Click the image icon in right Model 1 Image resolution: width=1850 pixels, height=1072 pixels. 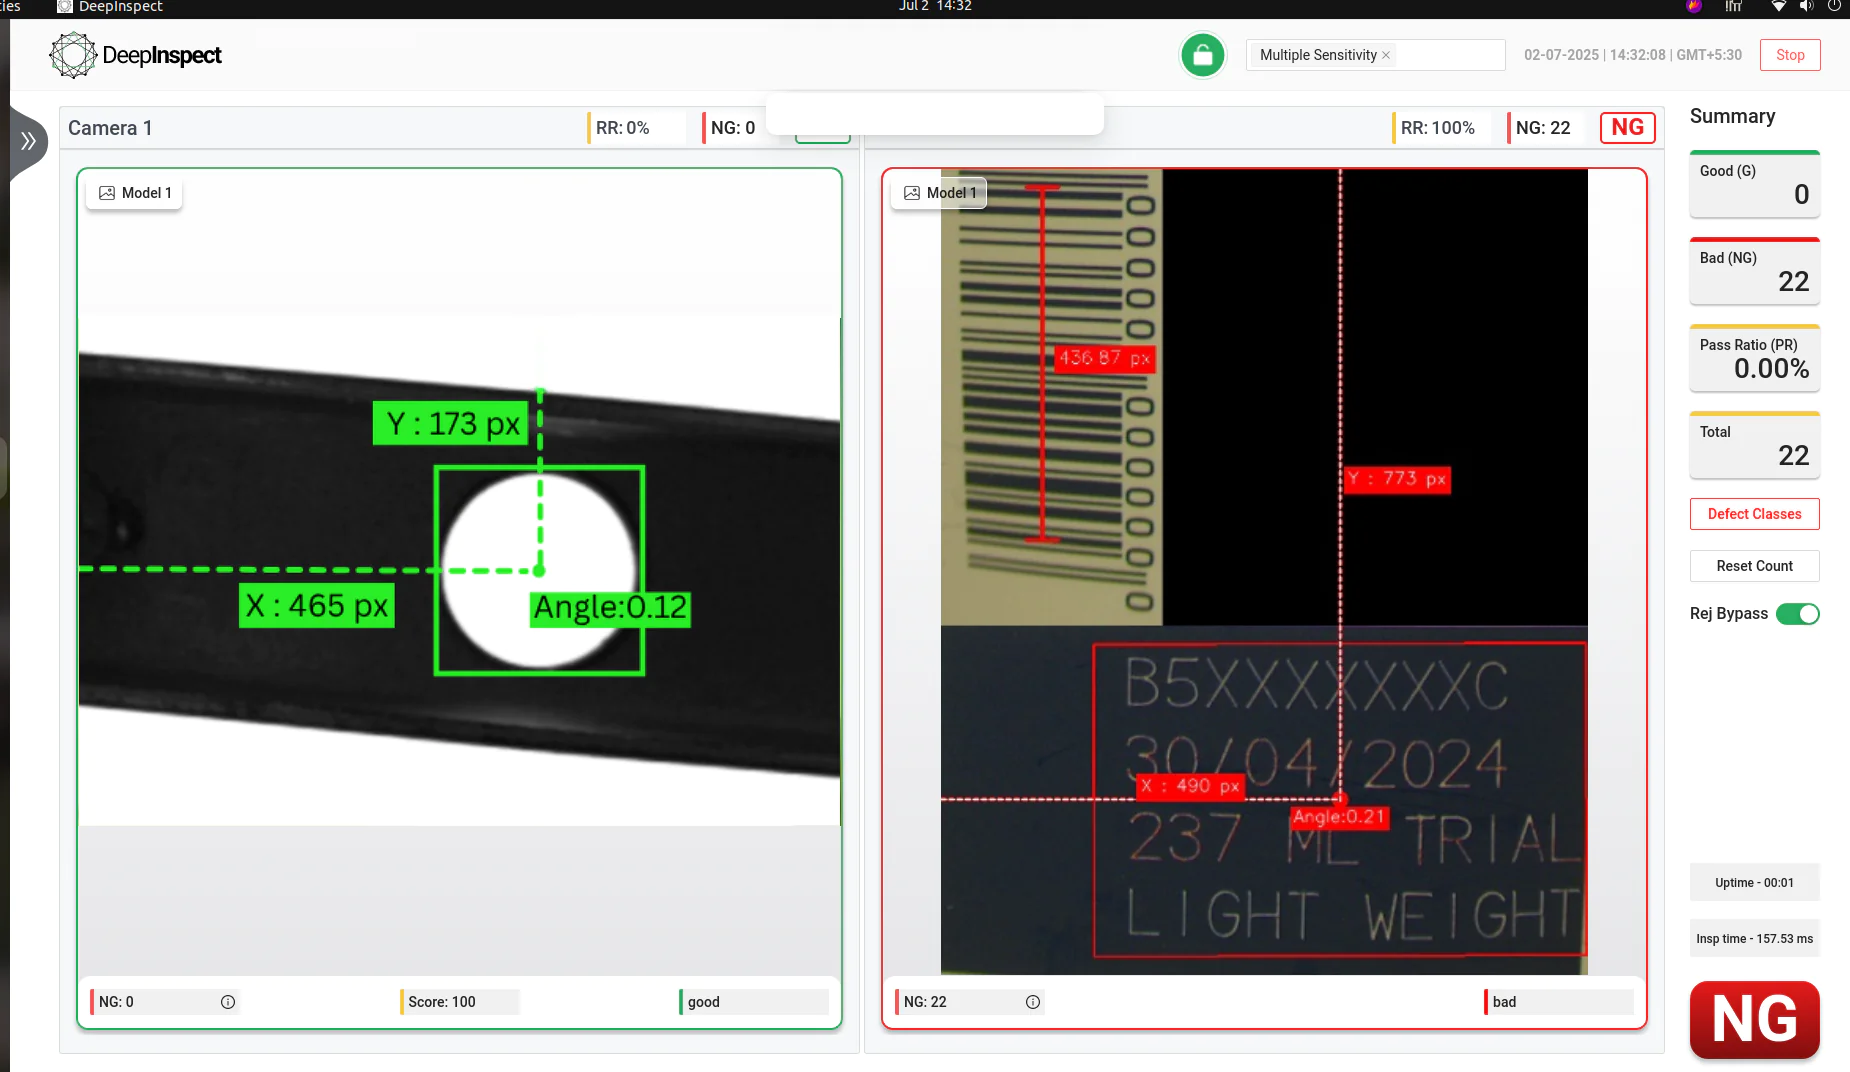[x=912, y=193]
